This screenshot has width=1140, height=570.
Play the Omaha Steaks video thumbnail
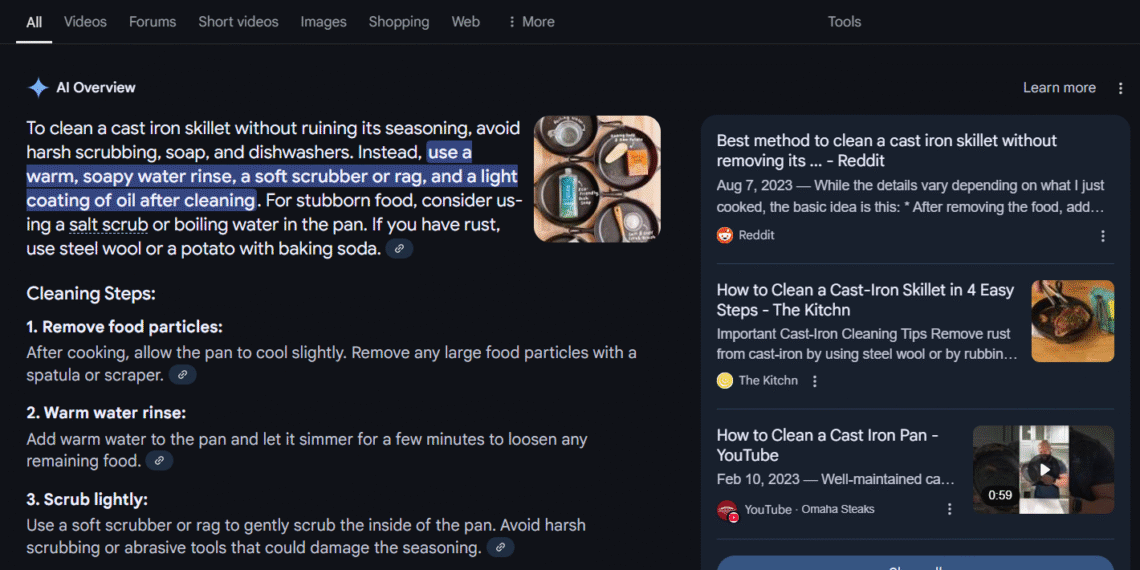[x=1044, y=469]
